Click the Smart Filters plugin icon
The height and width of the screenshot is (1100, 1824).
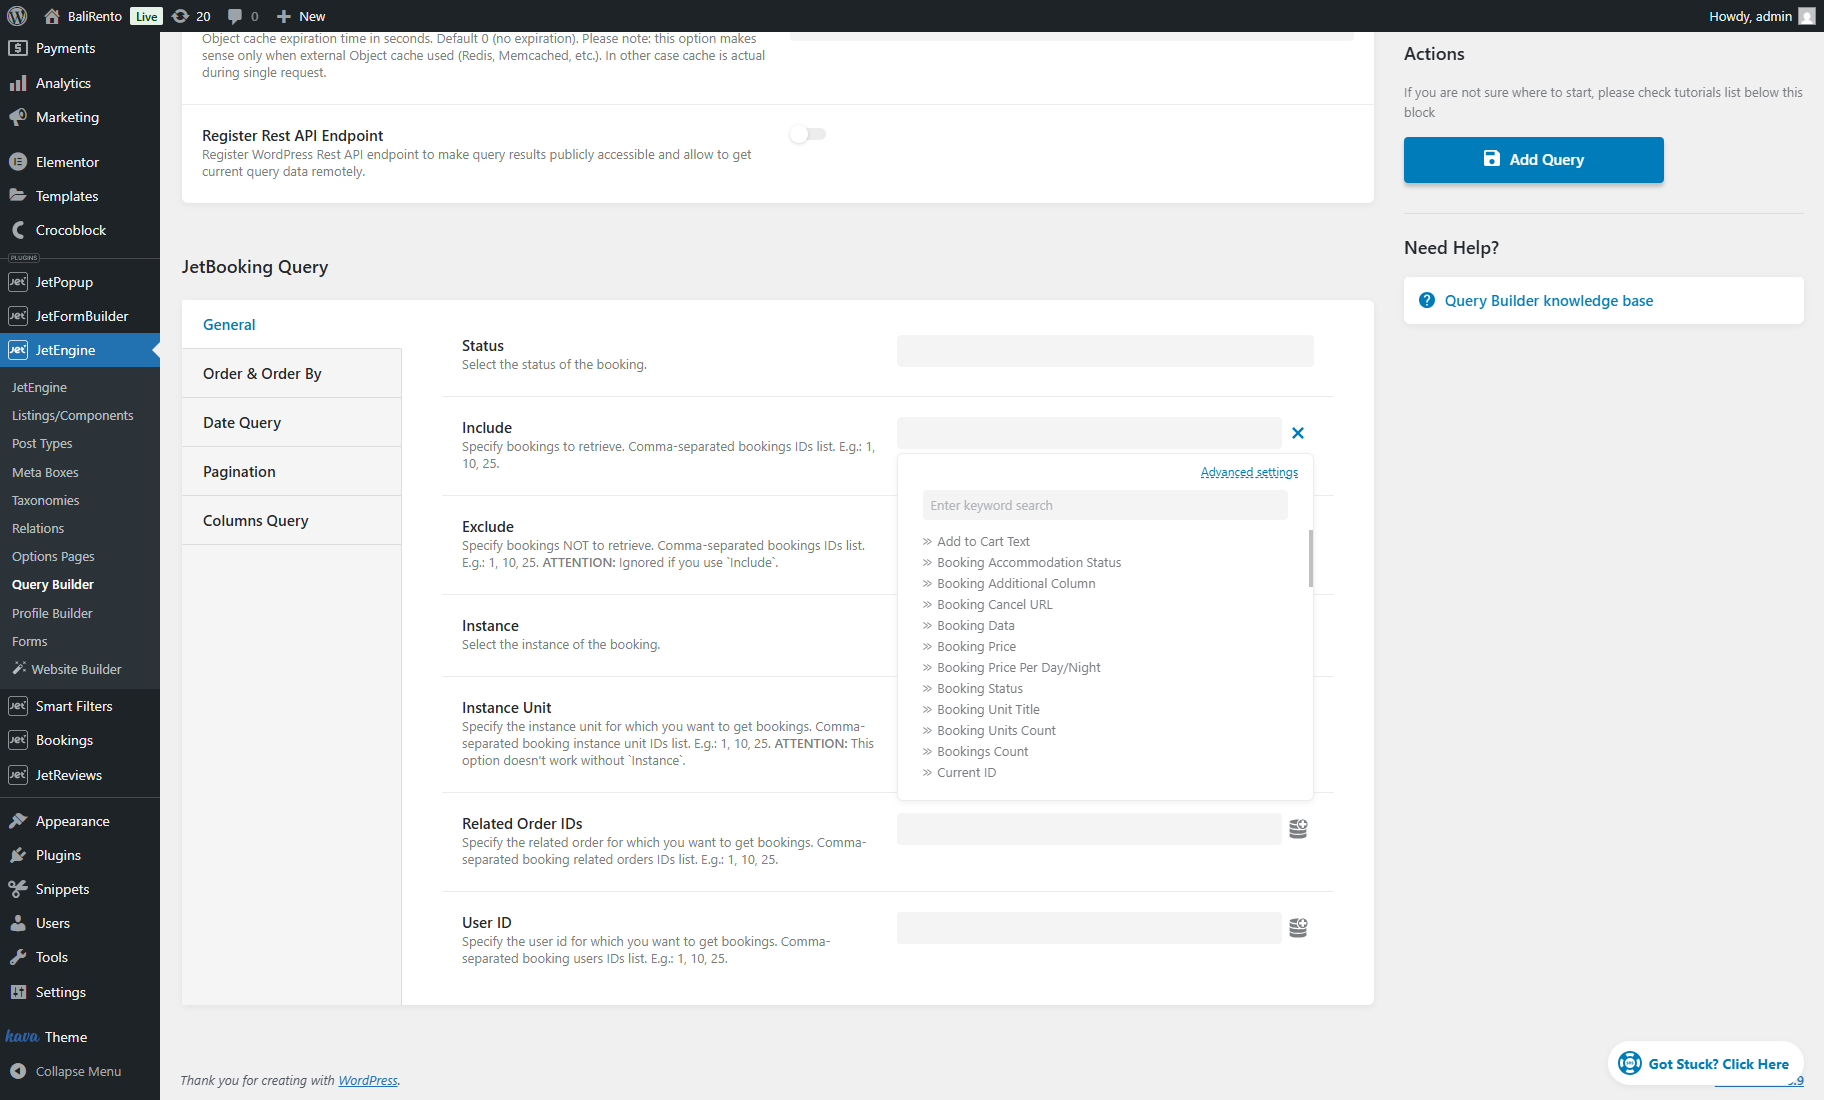pyautogui.click(x=18, y=706)
